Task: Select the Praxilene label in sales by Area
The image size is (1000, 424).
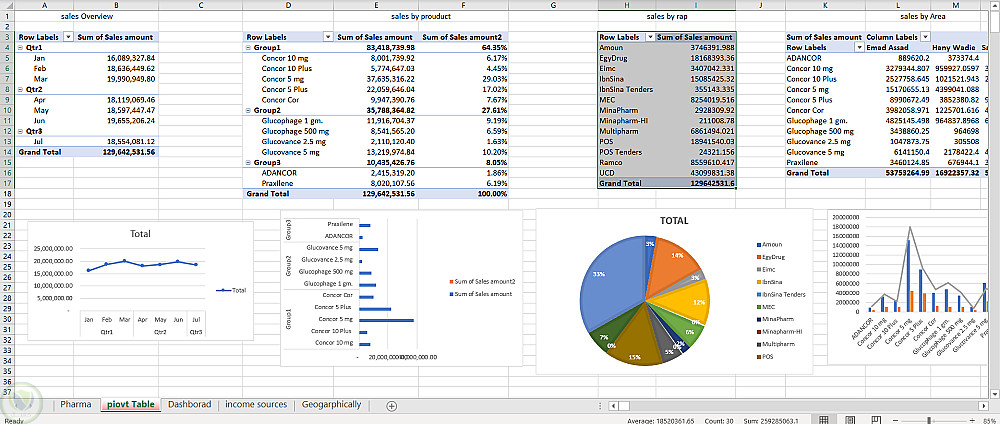Action: (x=824, y=163)
